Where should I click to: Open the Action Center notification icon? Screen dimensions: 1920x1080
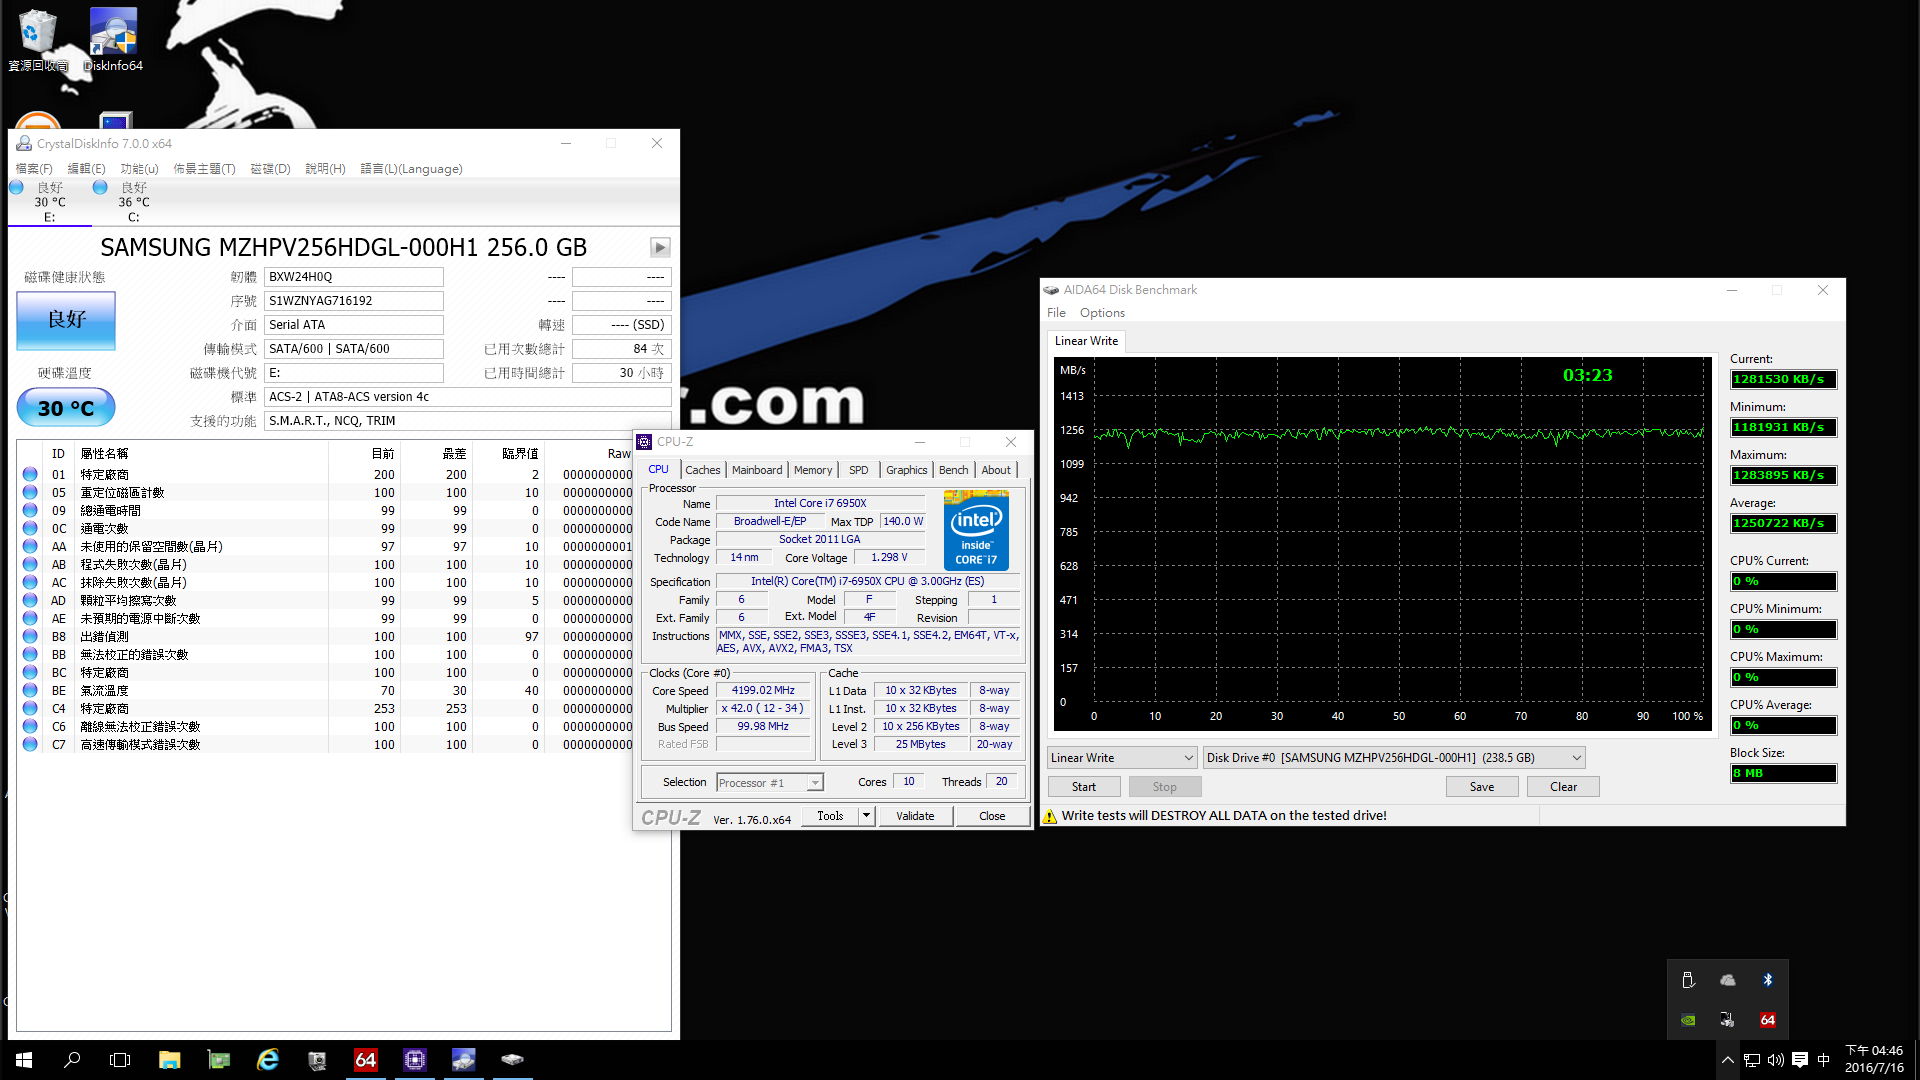point(1800,1060)
